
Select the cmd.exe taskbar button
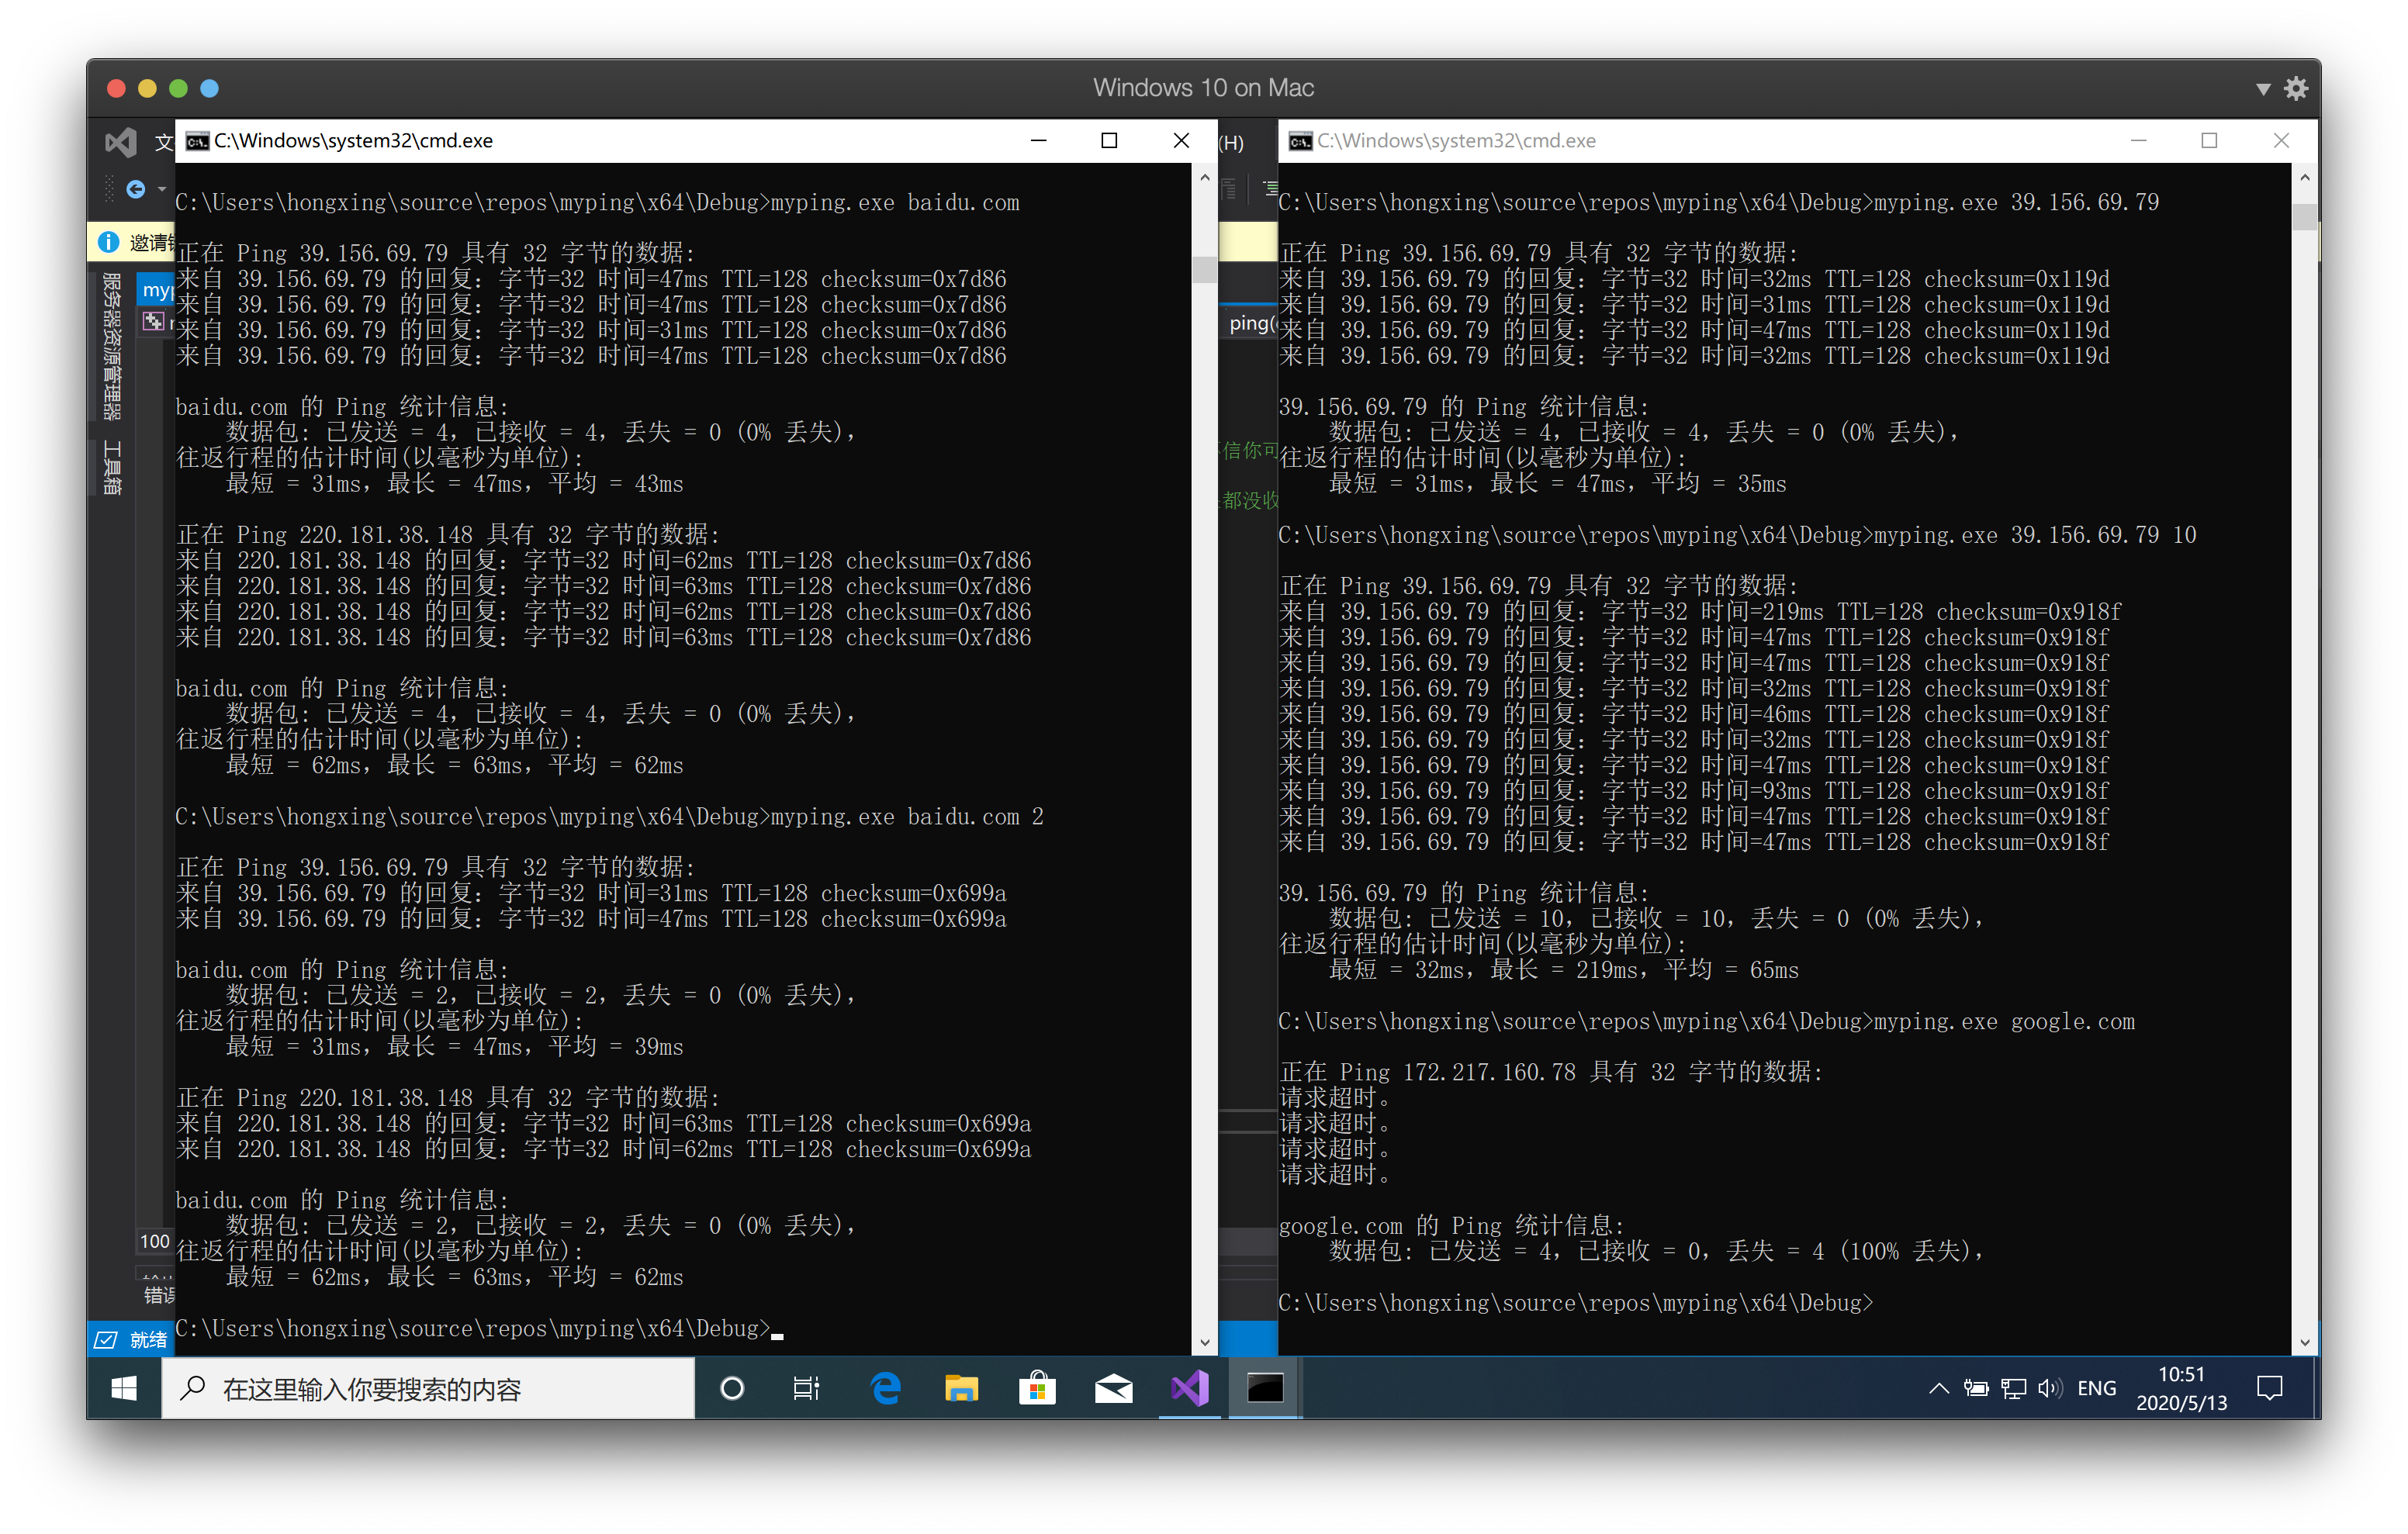[1265, 1388]
